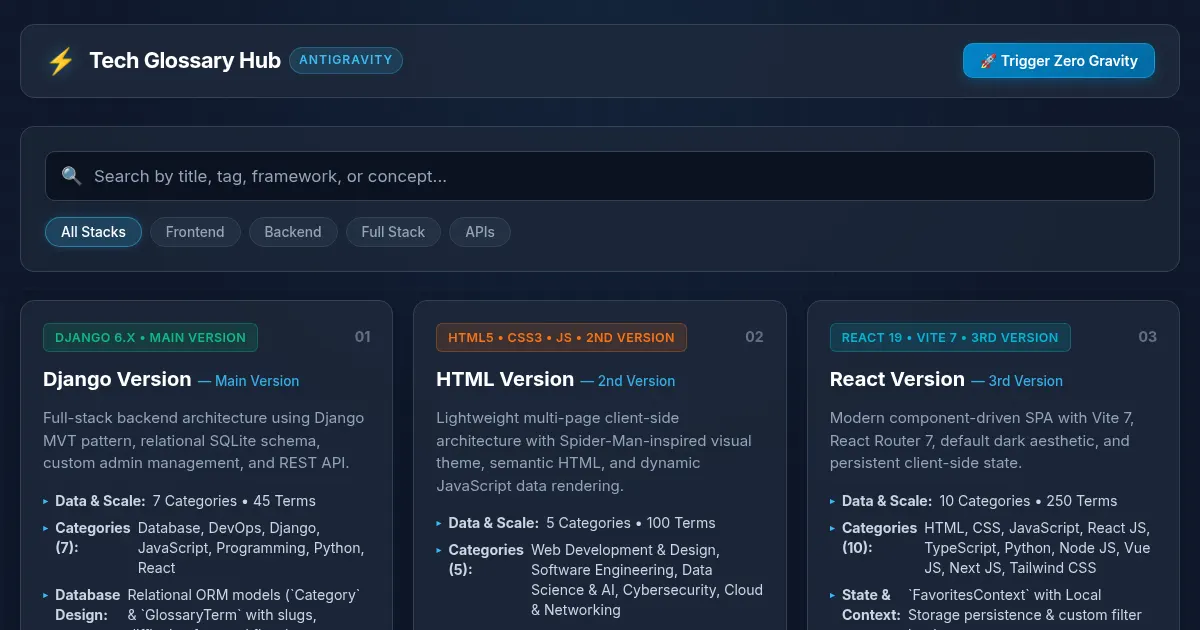Click Django card 'Data & Scale:' label

point(100,501)
